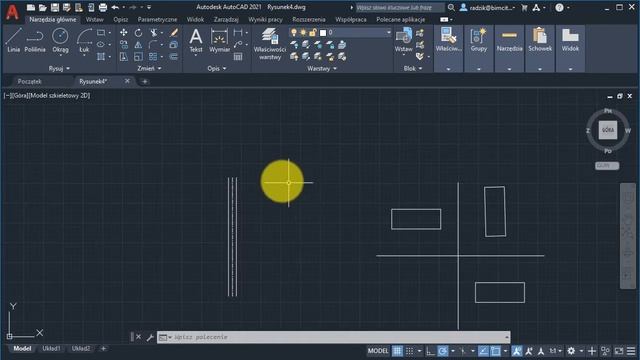This screenshot has height=360, width=640.
Task: Switch to the Początek file tab
Action: click(29, 81)
